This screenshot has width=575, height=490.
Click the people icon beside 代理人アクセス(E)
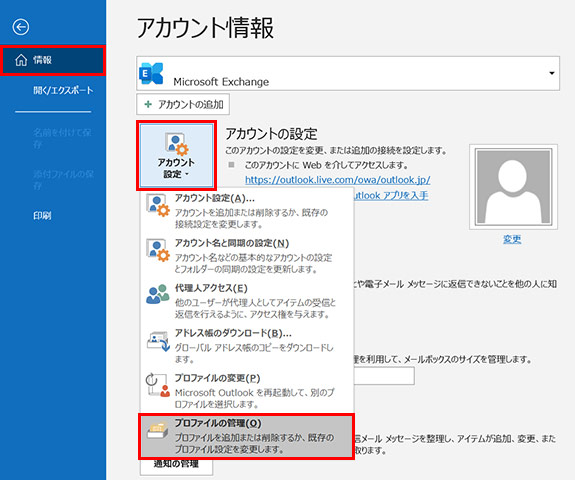[158, 295]
